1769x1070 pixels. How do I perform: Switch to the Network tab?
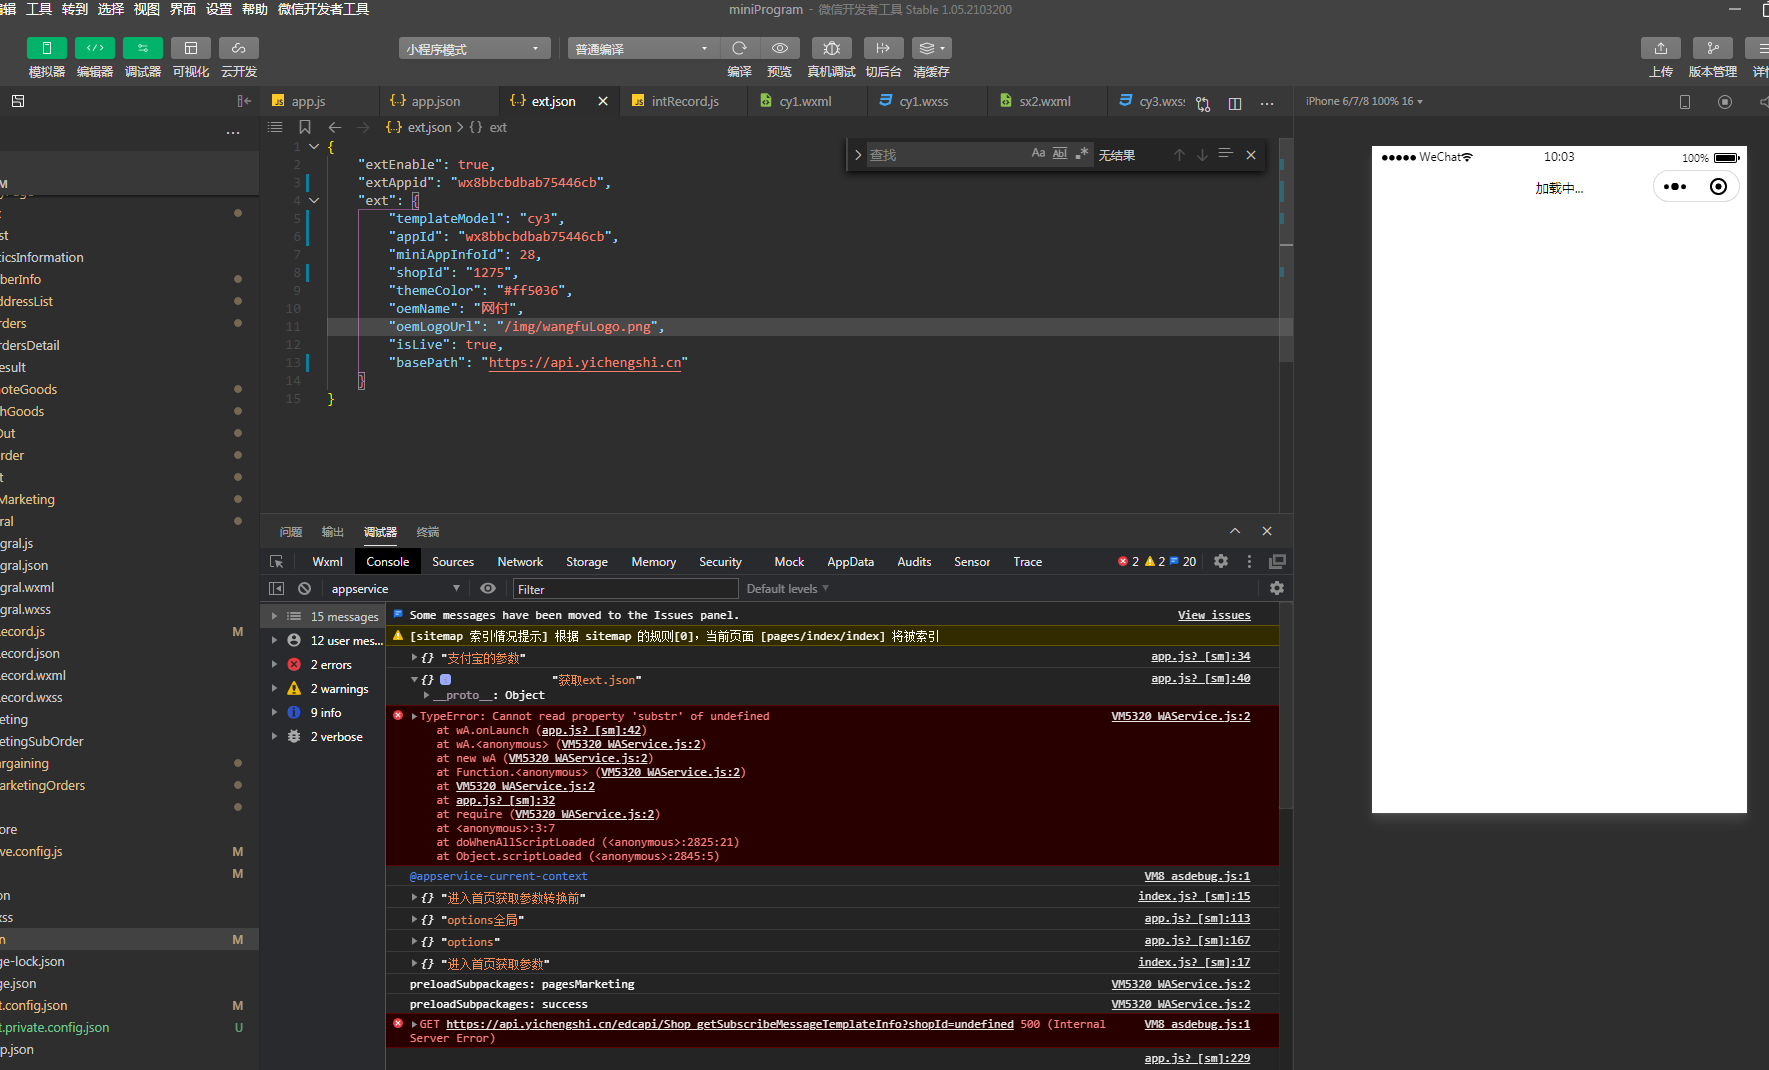coord(520,562)
